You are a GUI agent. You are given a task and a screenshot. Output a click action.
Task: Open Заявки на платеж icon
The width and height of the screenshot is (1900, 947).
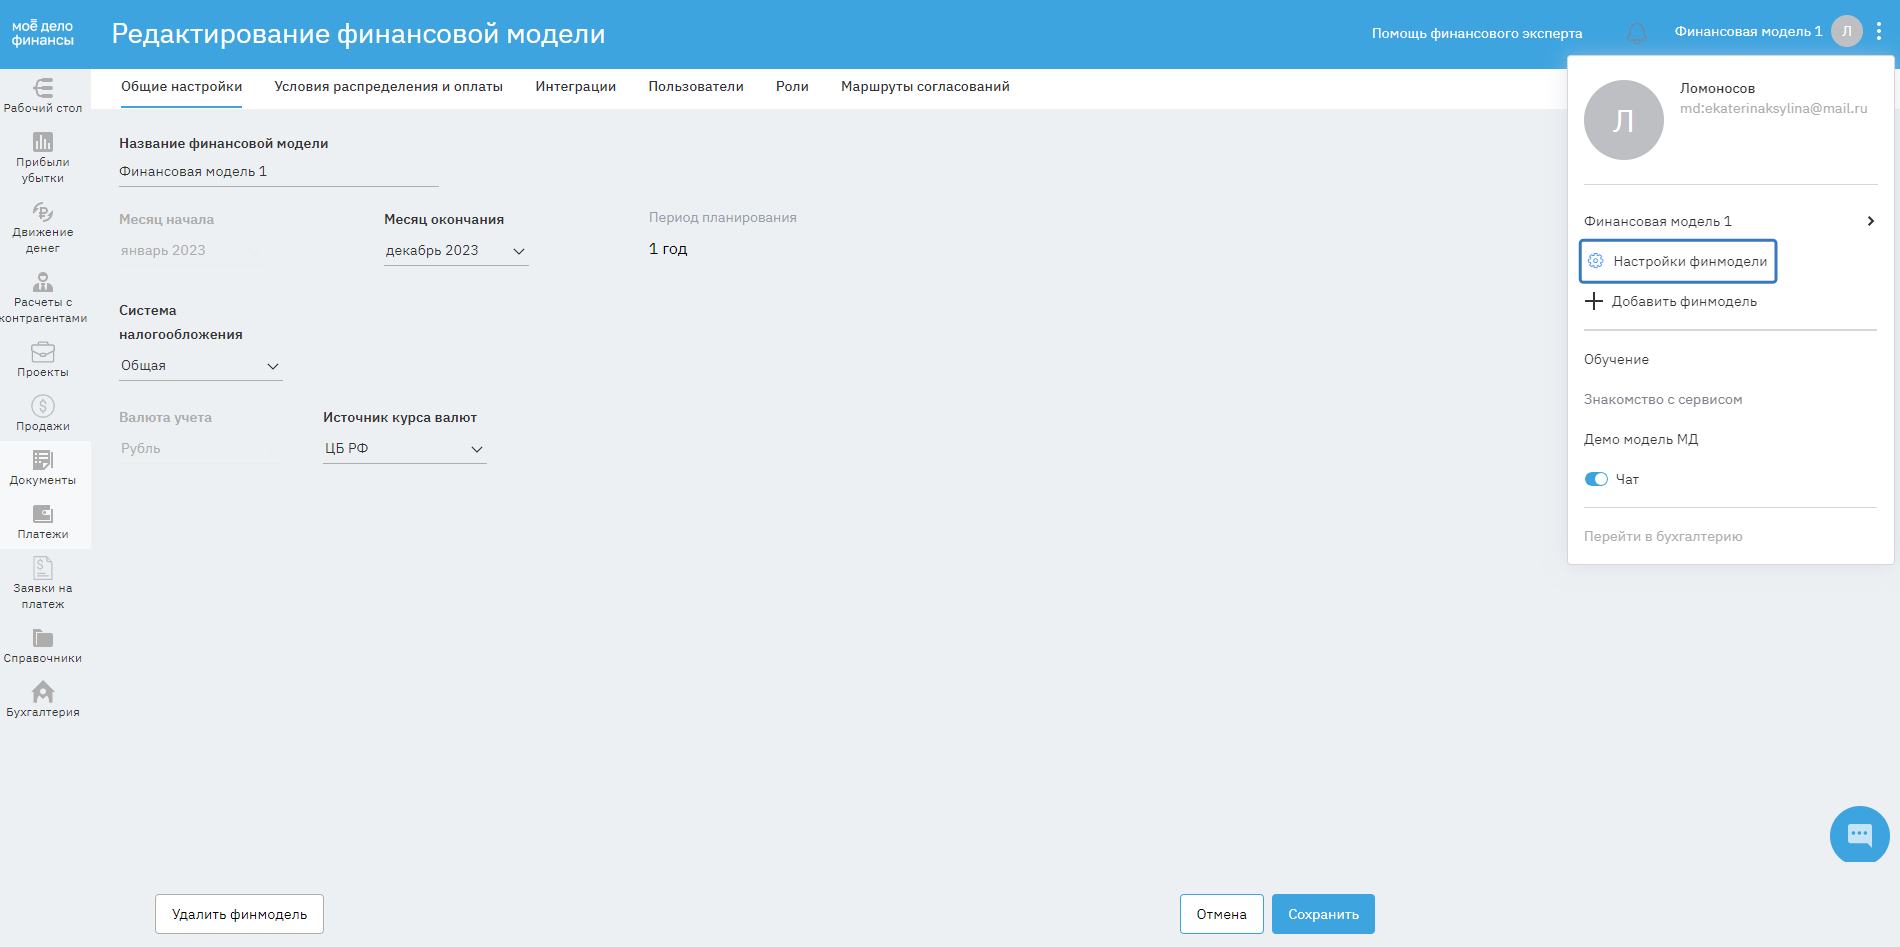(43, 568)
